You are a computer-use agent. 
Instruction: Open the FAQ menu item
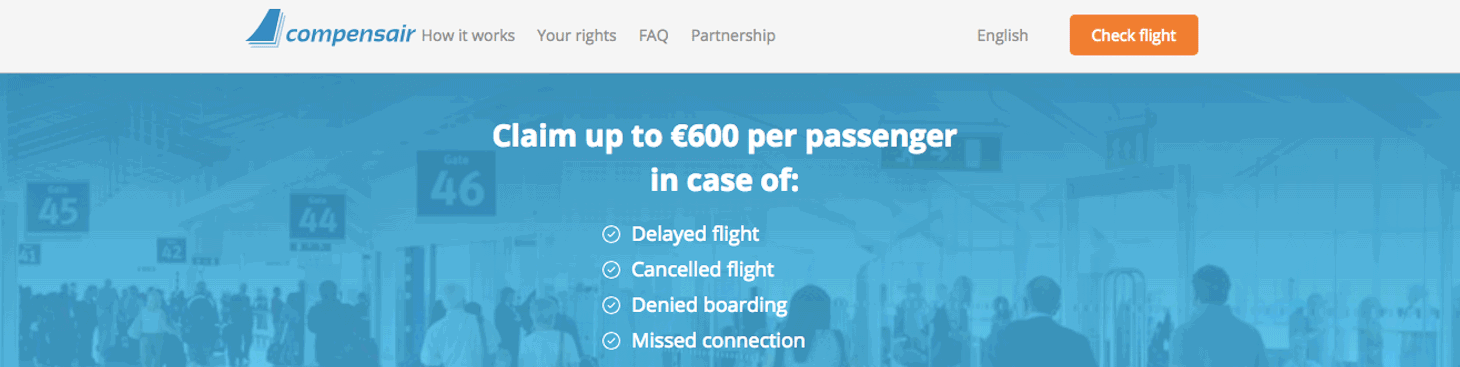(x=654, y=36)
